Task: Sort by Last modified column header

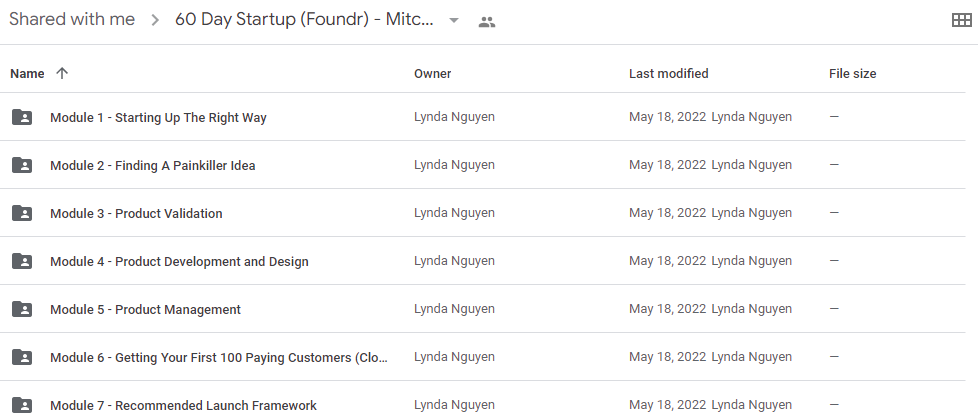Action: pos(669,74)
